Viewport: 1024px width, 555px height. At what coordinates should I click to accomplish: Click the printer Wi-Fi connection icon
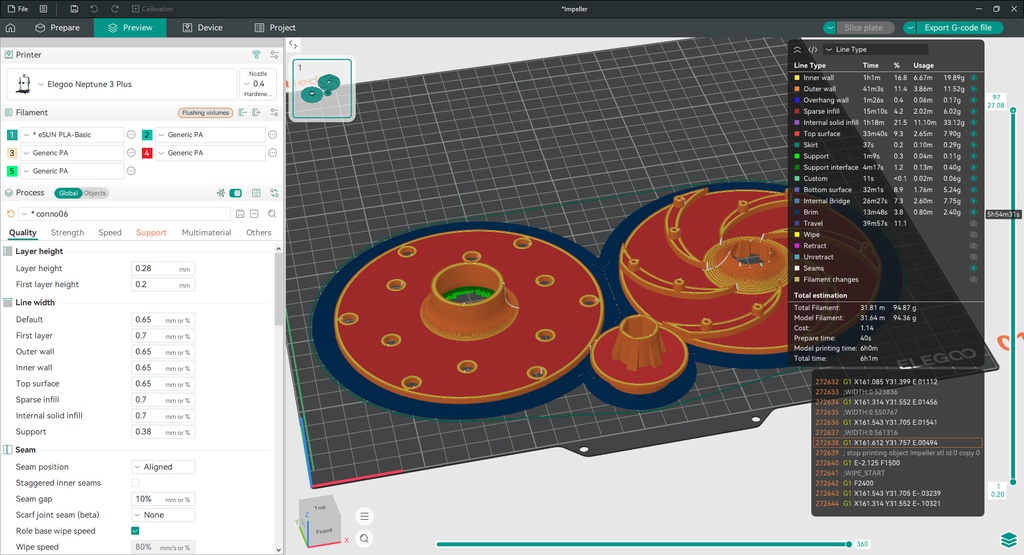pos(257,55)
